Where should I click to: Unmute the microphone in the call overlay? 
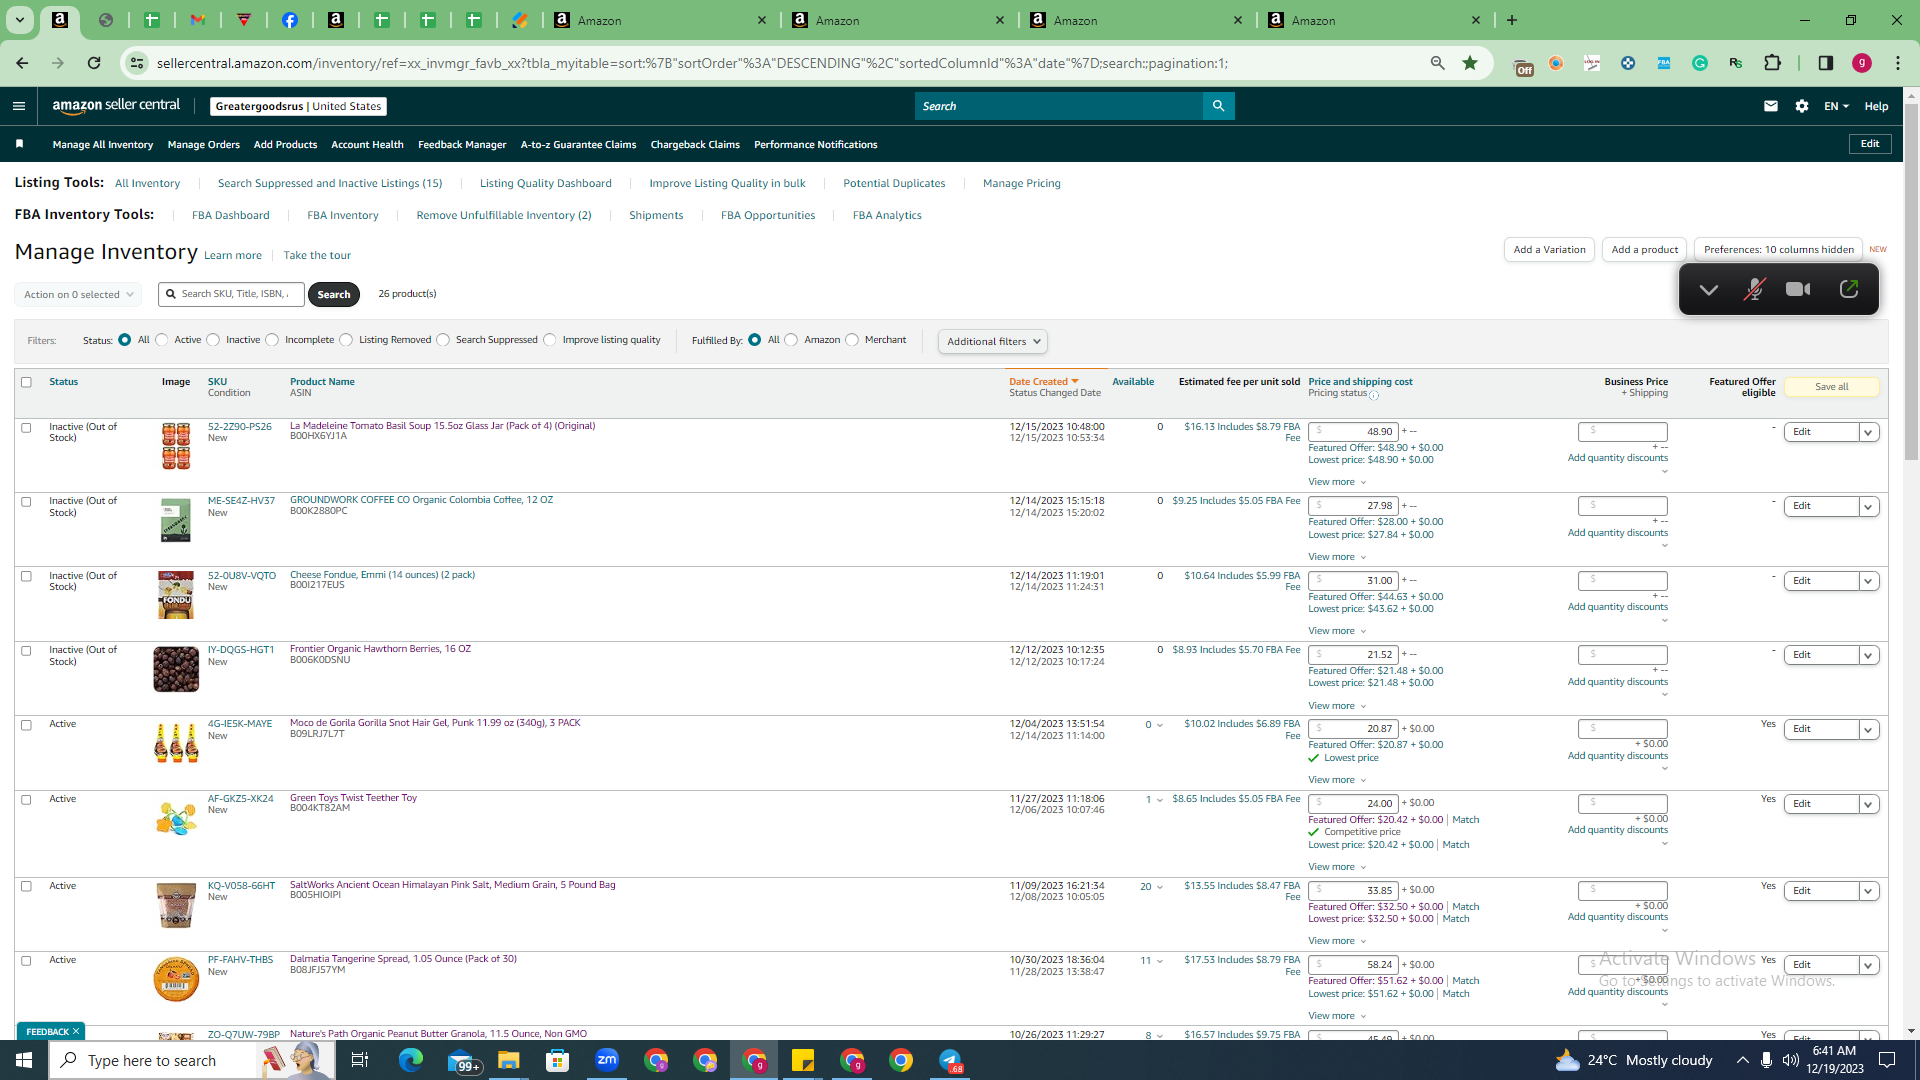(x=1754, y=290)
